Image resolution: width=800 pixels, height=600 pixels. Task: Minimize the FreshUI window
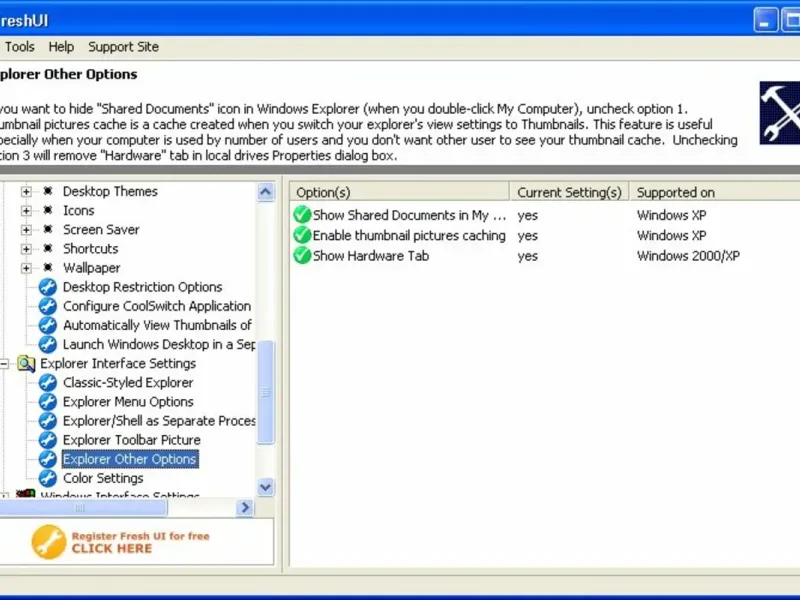click(765, 21)
